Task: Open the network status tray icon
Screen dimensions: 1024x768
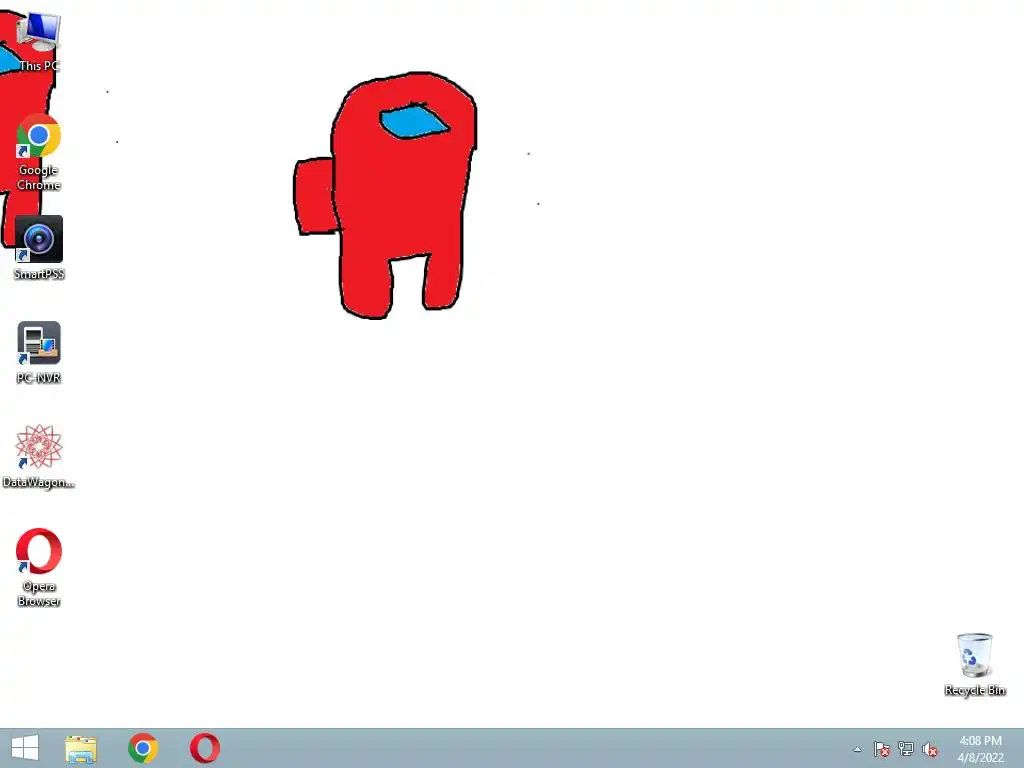Action: [906, 749]
